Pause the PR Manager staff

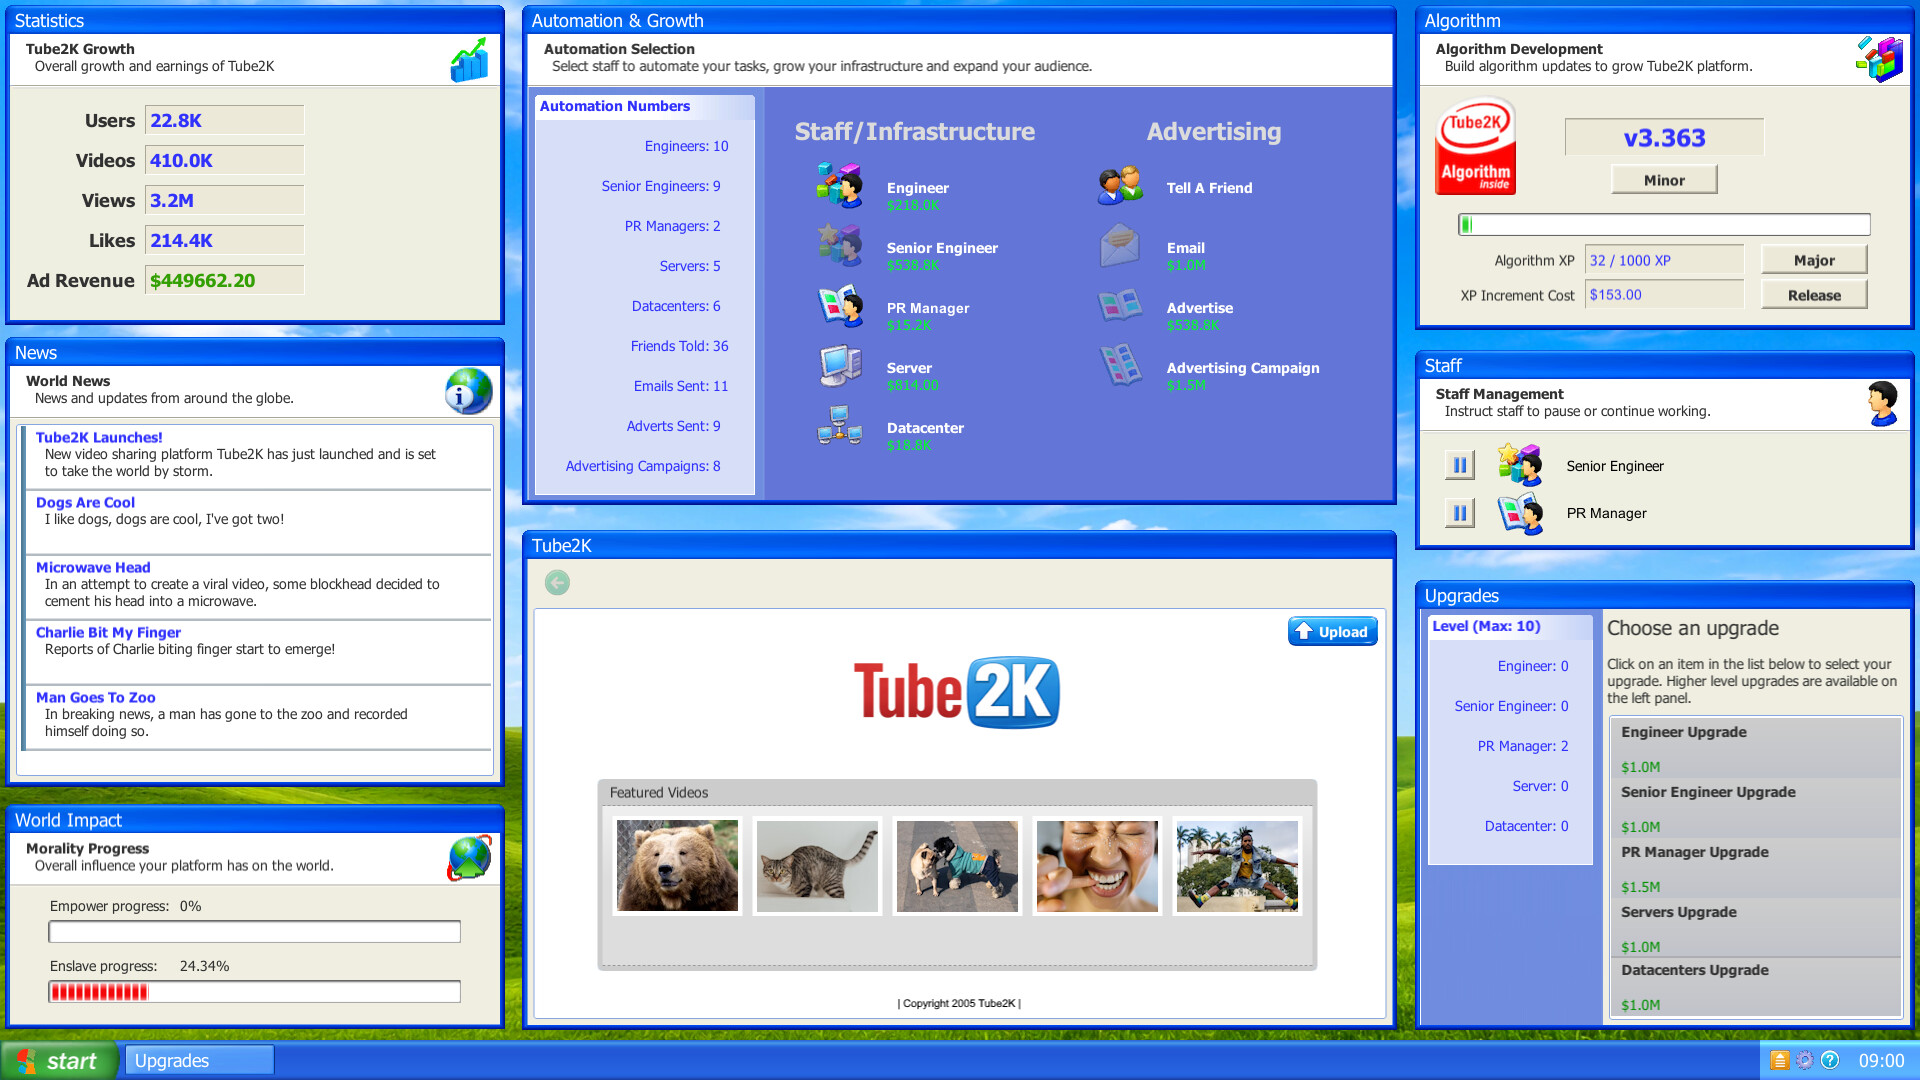click(x=1460, y=513)
